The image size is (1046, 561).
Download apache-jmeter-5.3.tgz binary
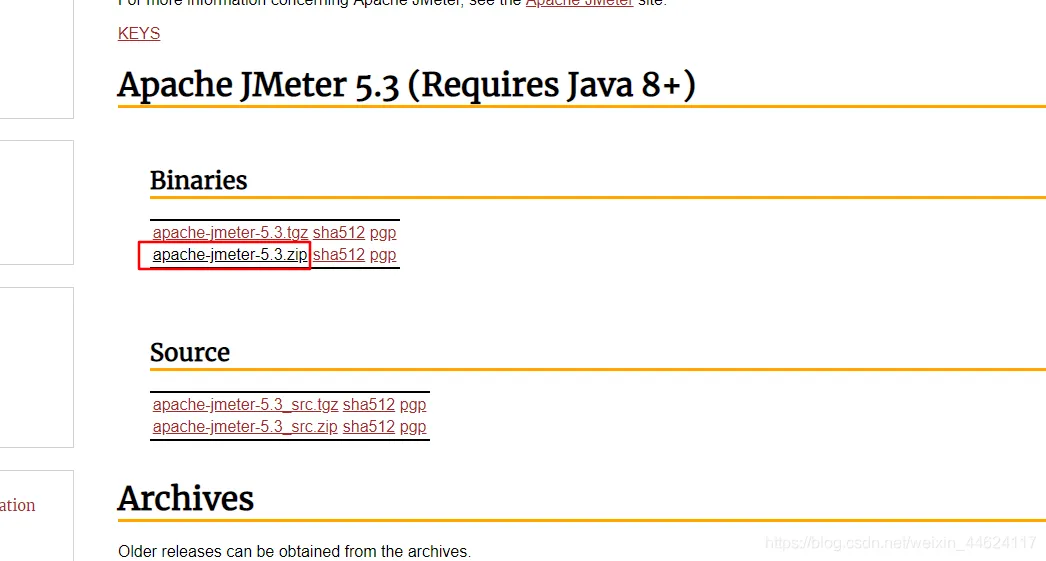click(x=230, y=232)
